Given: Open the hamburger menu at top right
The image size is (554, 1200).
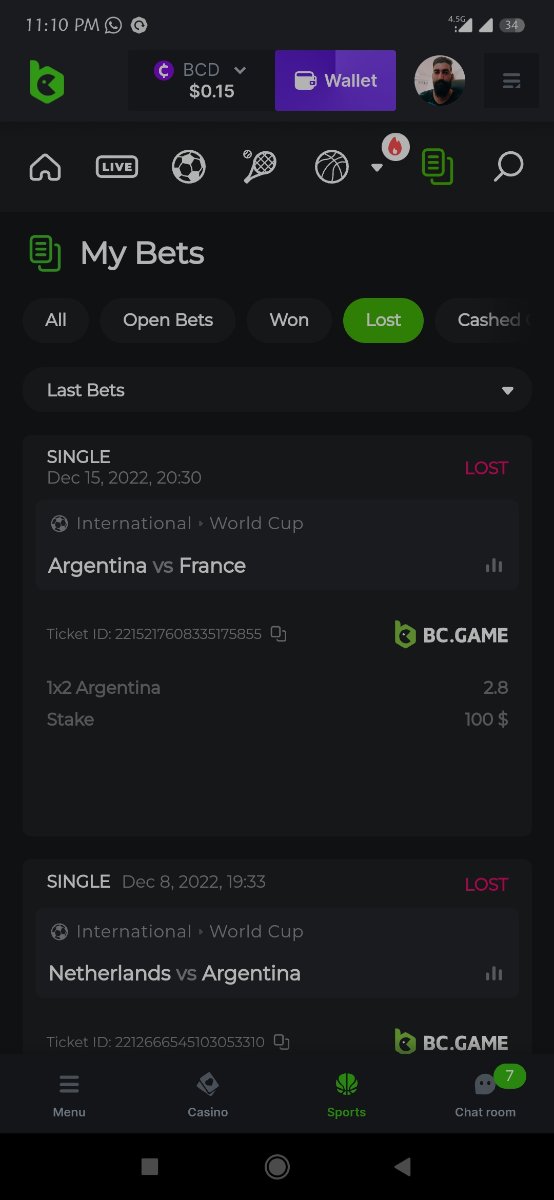Looking at the screenshot, I should coord(511,81).
